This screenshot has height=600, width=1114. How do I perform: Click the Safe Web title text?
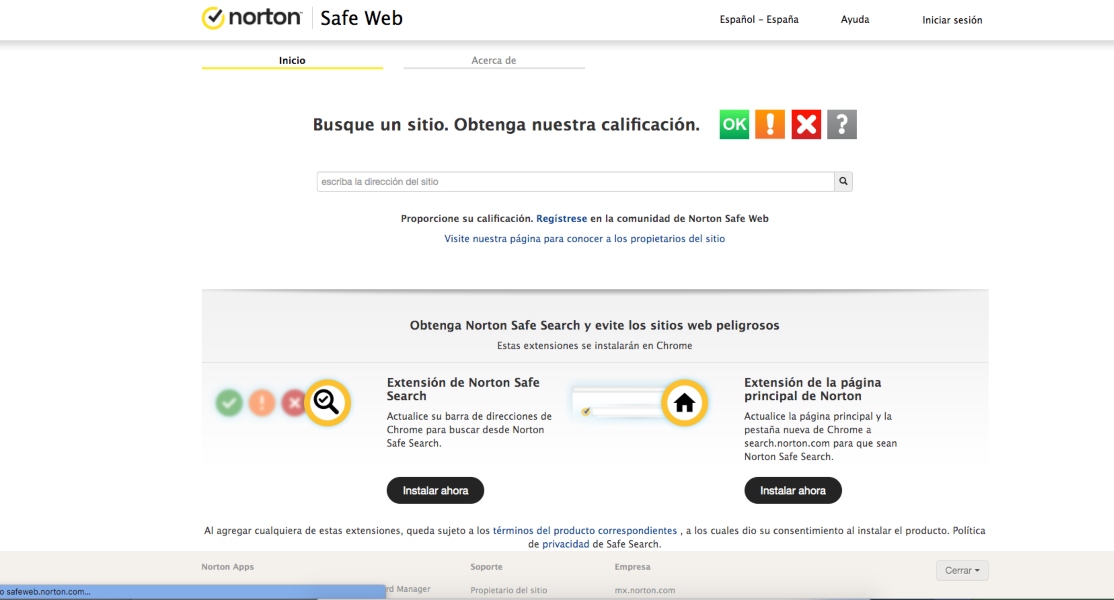coord(361,18)
